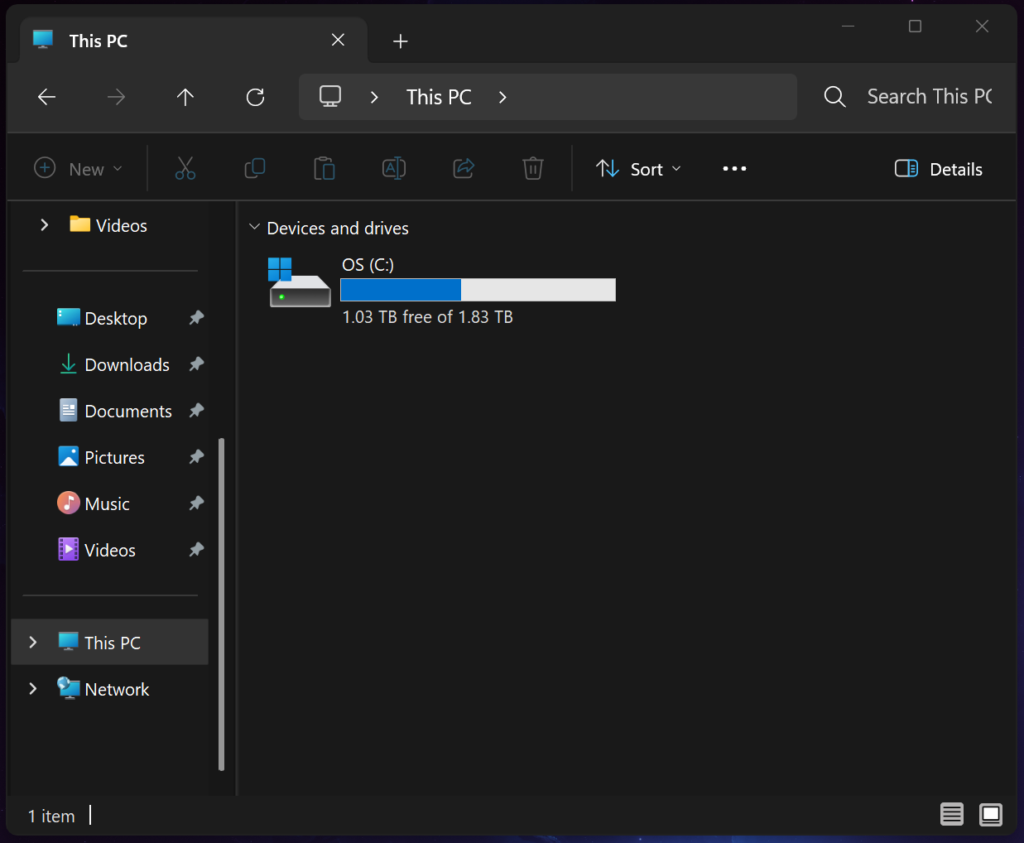Open chevron after This PC in address bar
The width and height of the screenshot is (1024, 843).
pyautogui.click(x=502, y=97)
